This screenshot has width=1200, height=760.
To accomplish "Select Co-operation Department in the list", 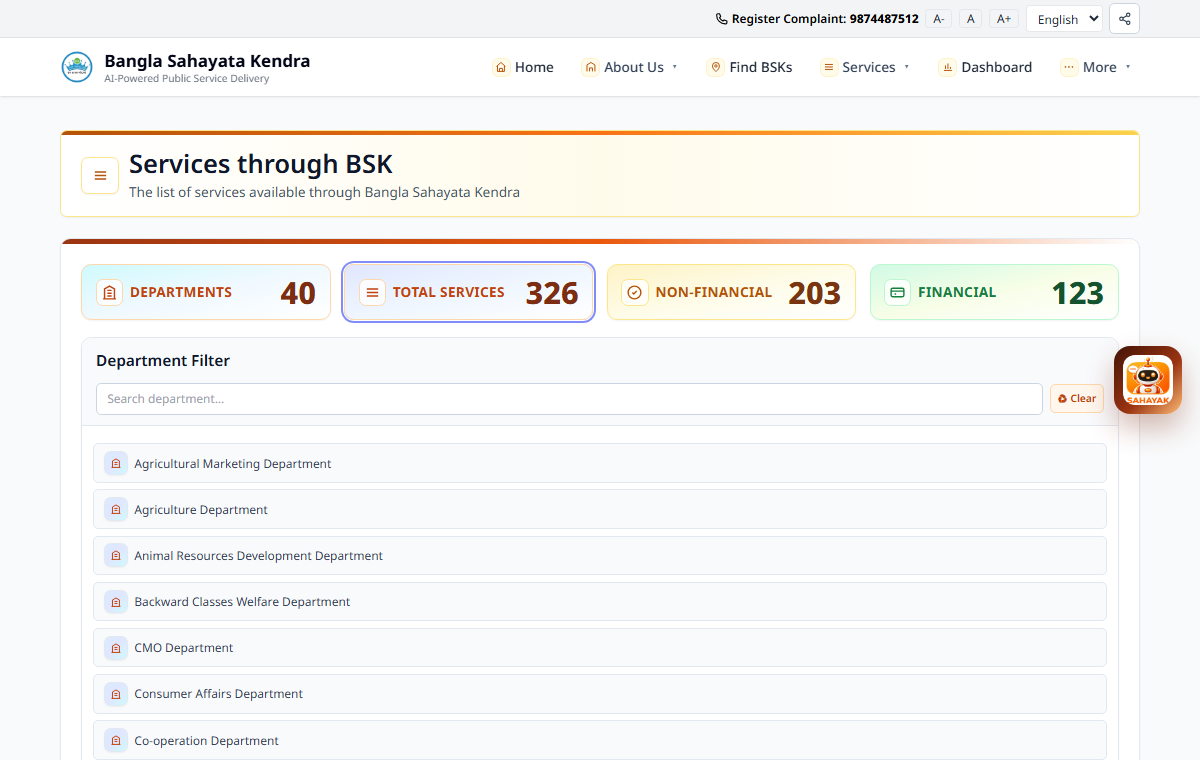I will (x=600, y=740).
